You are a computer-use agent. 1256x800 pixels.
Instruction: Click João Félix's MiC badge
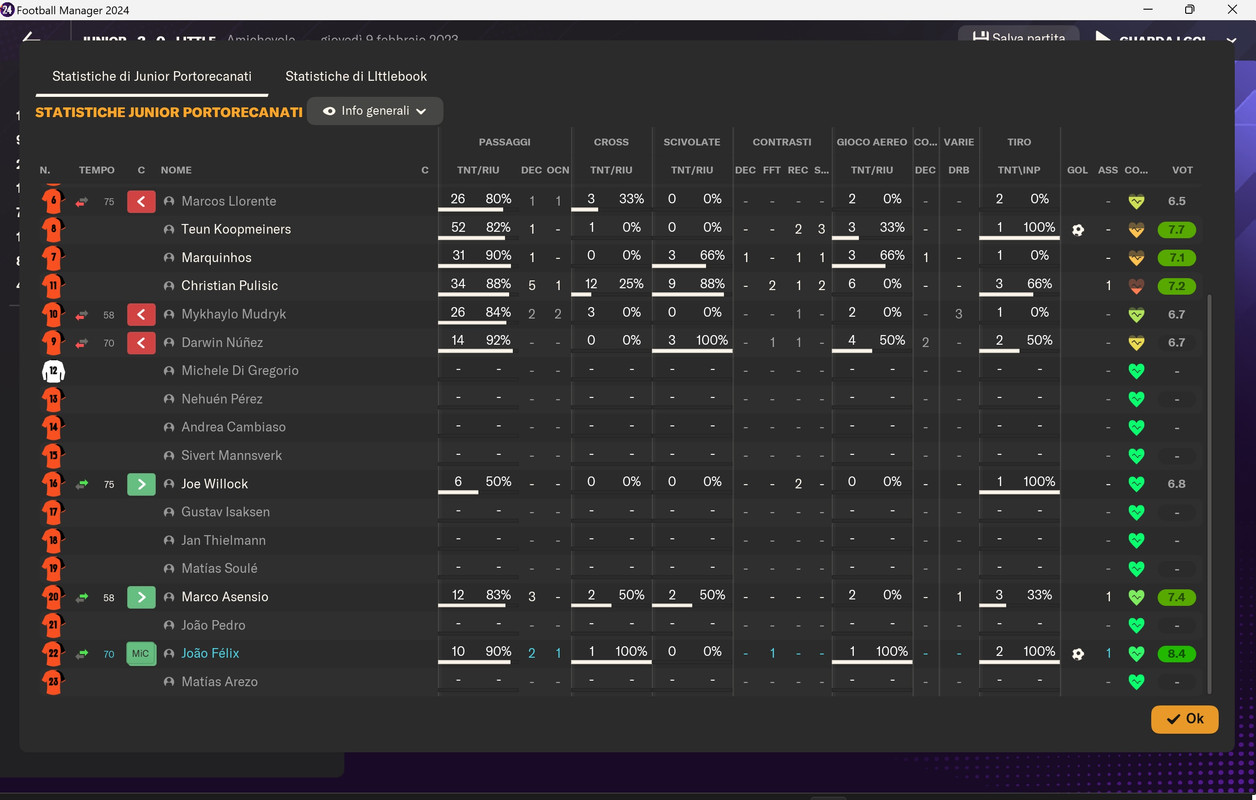tap(141, 654)
